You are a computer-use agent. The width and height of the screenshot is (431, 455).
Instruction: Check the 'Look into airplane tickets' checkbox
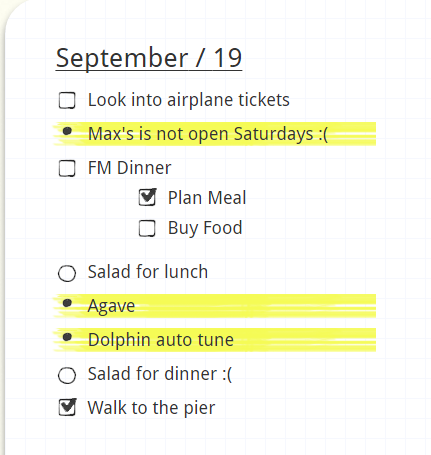point(67,101)
